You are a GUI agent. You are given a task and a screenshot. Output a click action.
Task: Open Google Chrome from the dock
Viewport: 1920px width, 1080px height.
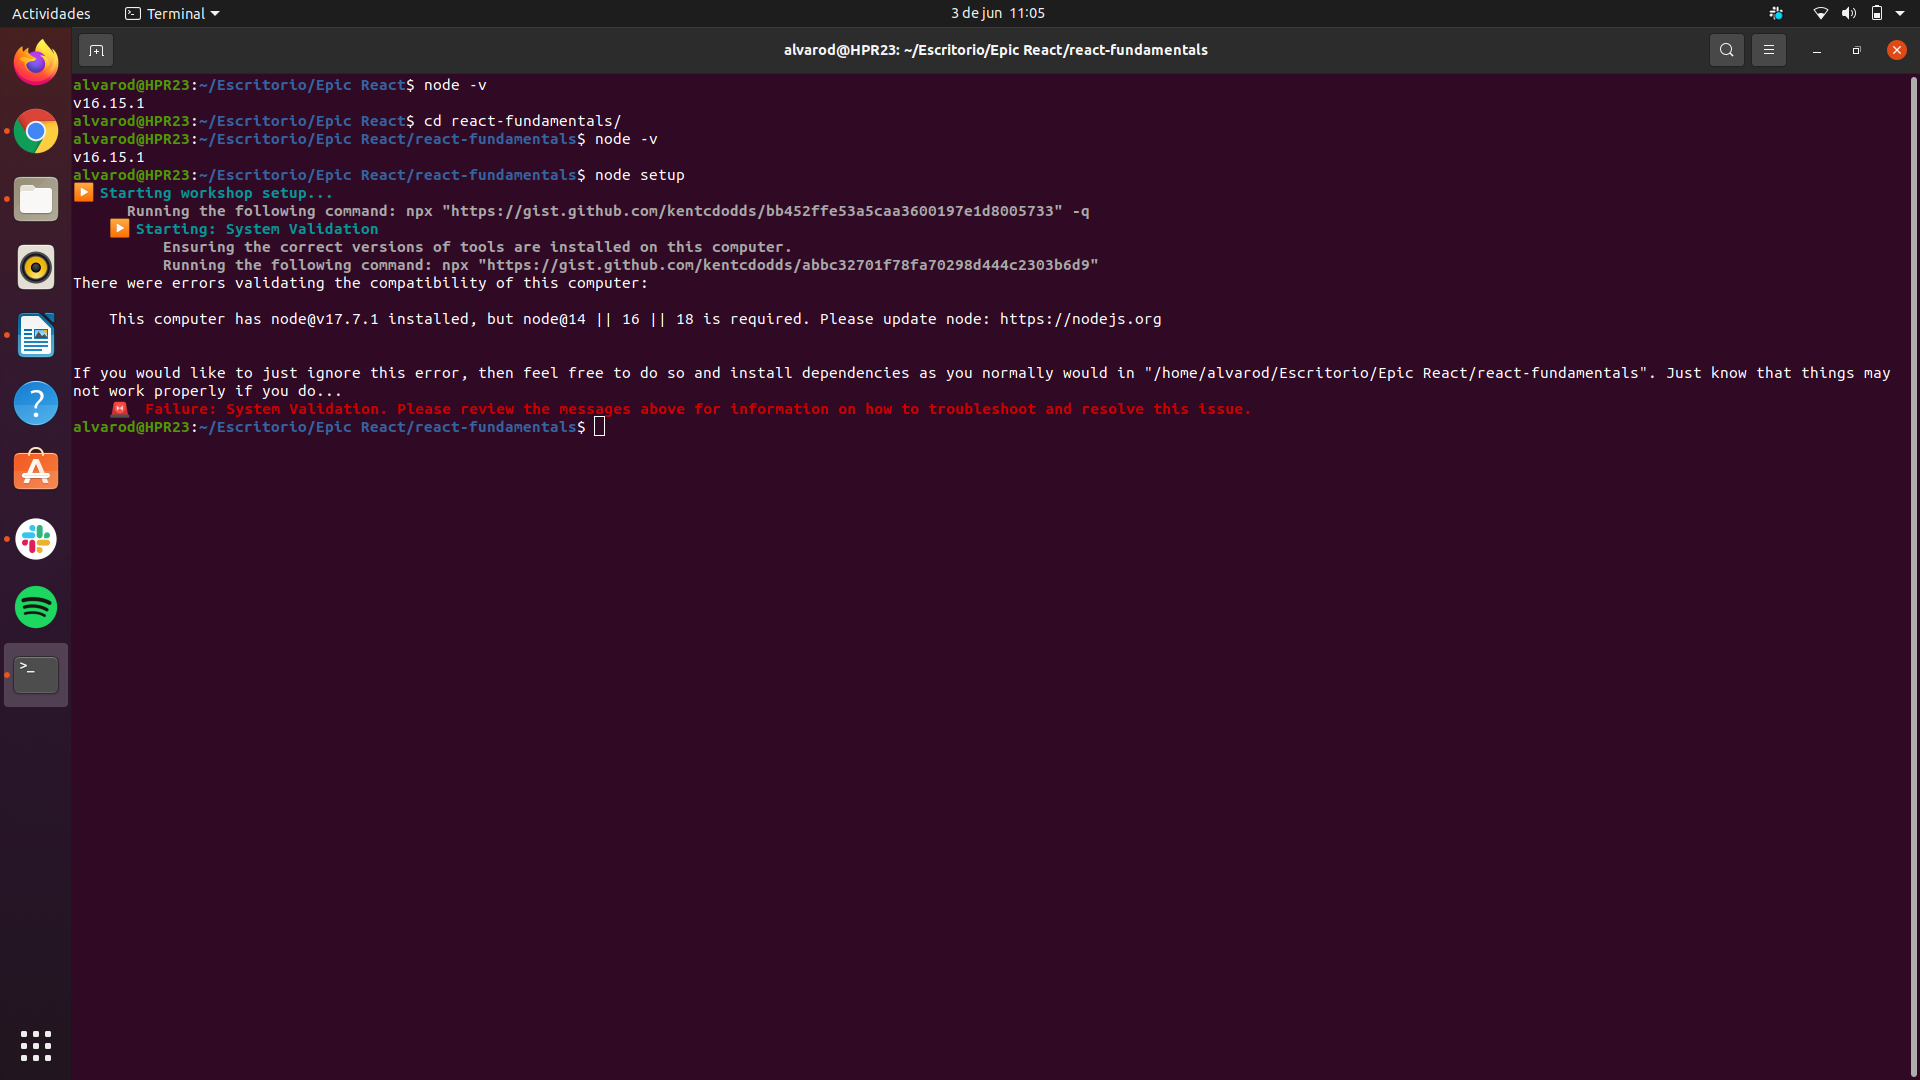coord(36,131)
